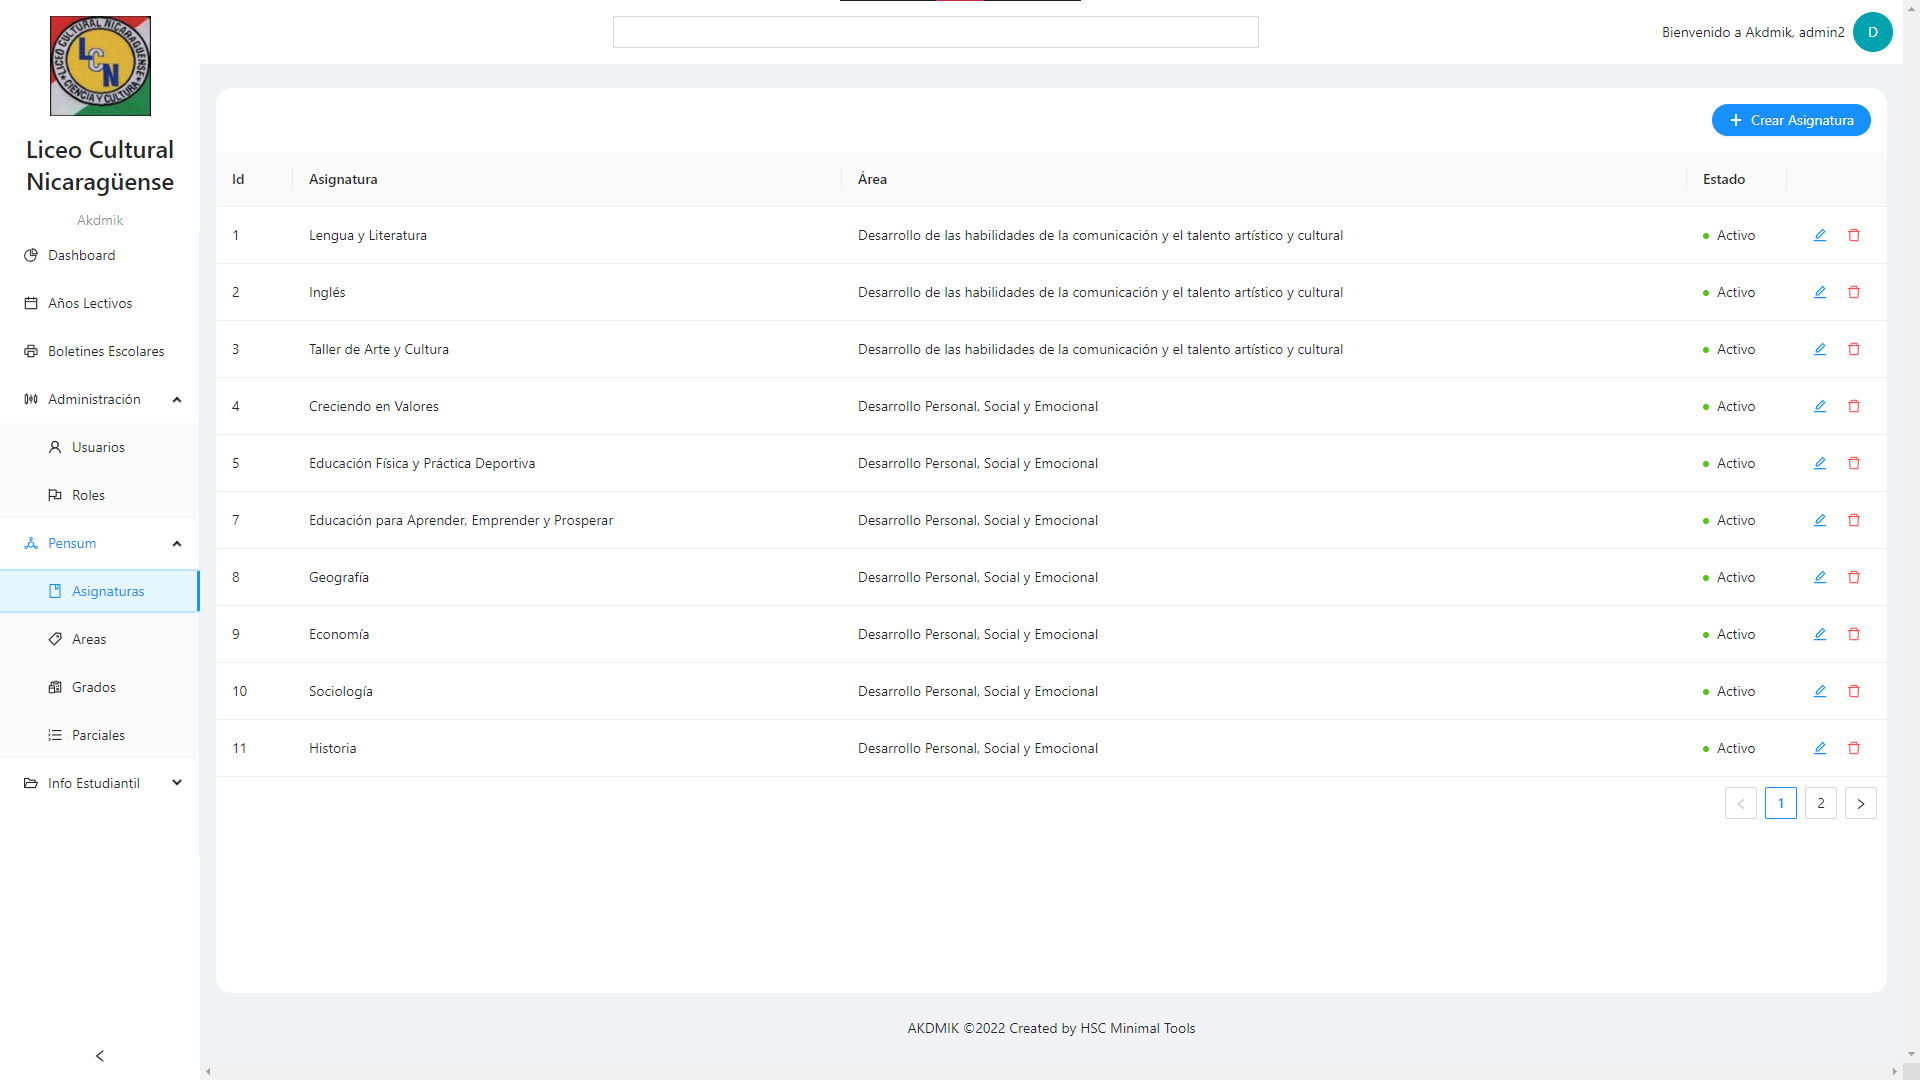Click the user avatar D icon
This screenshot has height=1080, width=1920.
pyautogui.click(x=1872, y=32)
